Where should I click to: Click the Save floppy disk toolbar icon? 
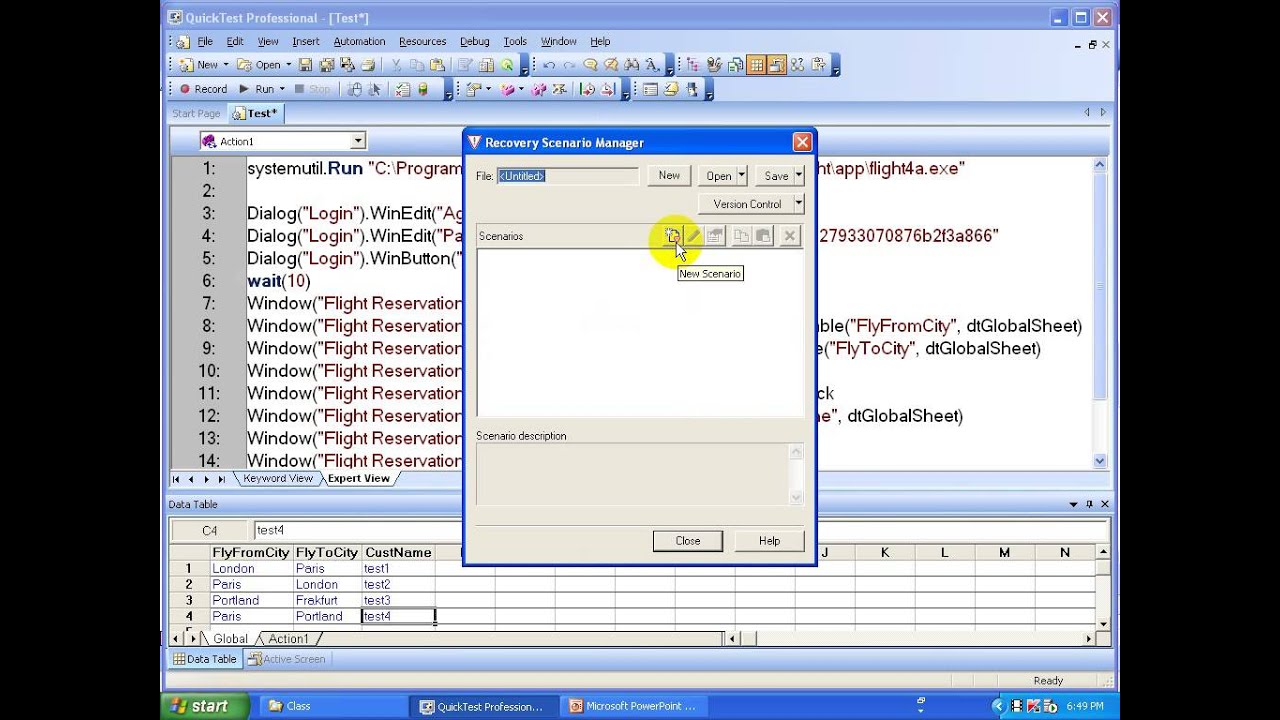coord(305,65)
